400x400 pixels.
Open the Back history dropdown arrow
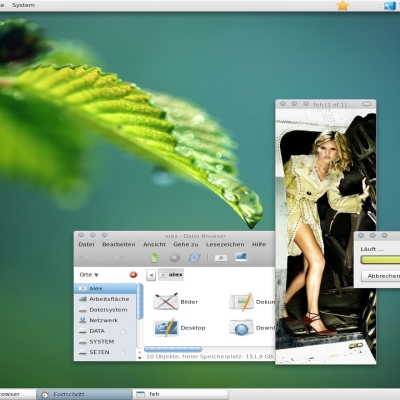(102, 258)
